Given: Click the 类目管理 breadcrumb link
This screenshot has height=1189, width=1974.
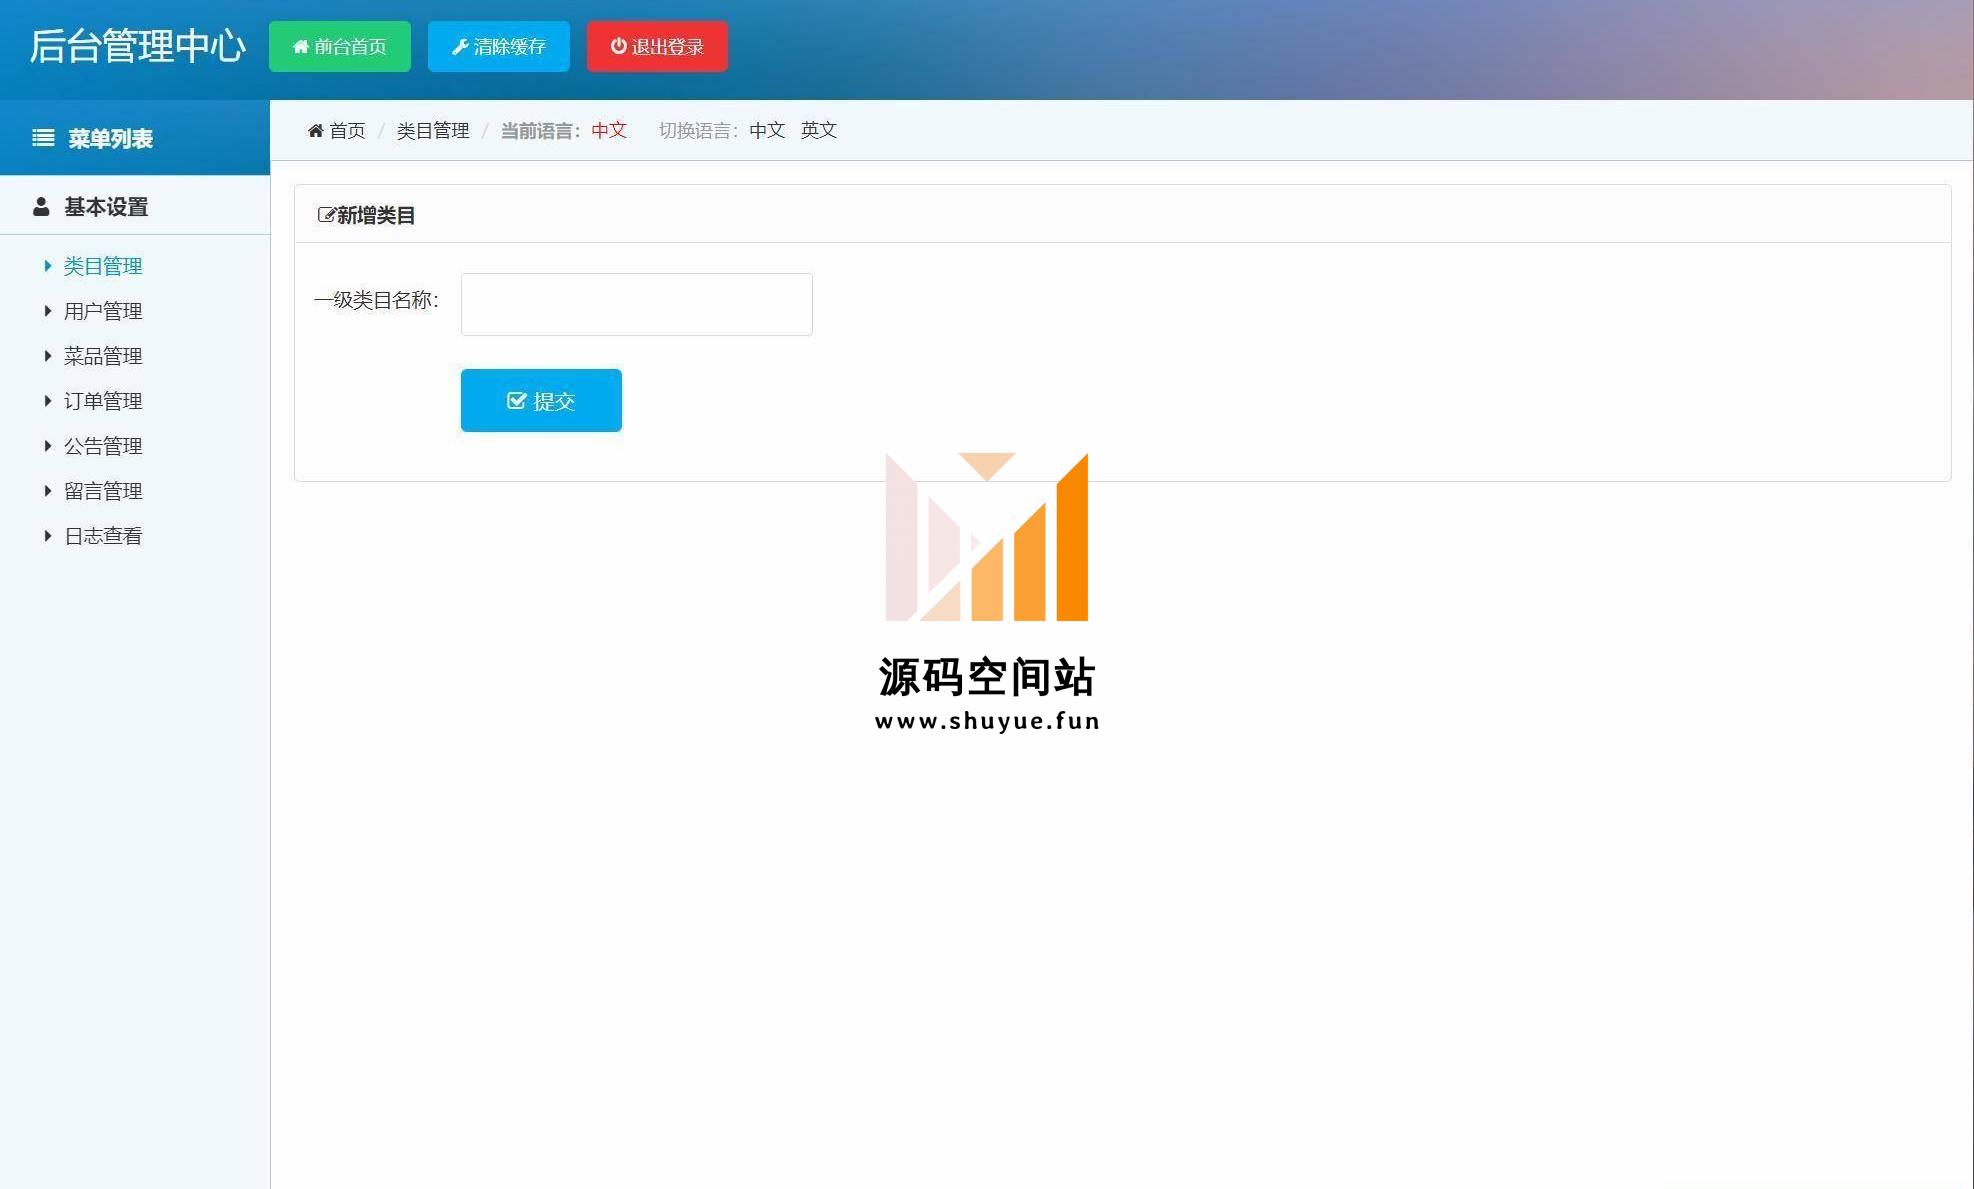Looking at the screenshot, I should [433, 131].
